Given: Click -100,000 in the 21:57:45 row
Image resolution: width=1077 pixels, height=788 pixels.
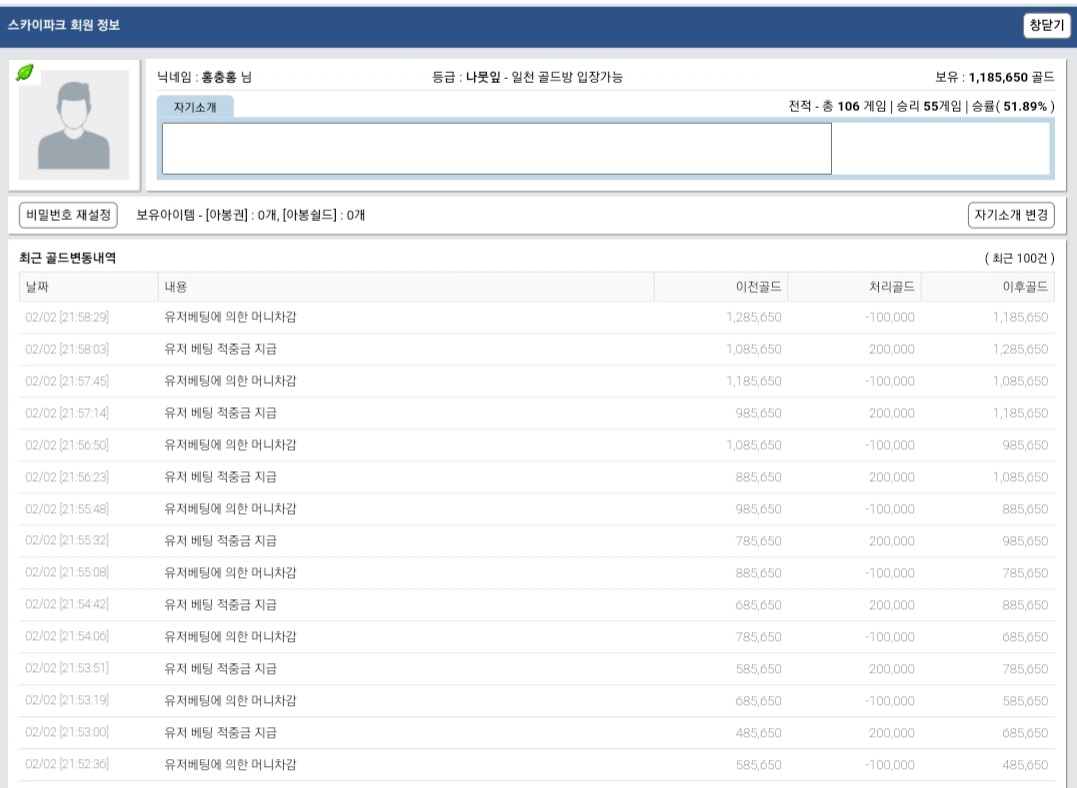Looking at the screenshot, I should pos(889,381).
